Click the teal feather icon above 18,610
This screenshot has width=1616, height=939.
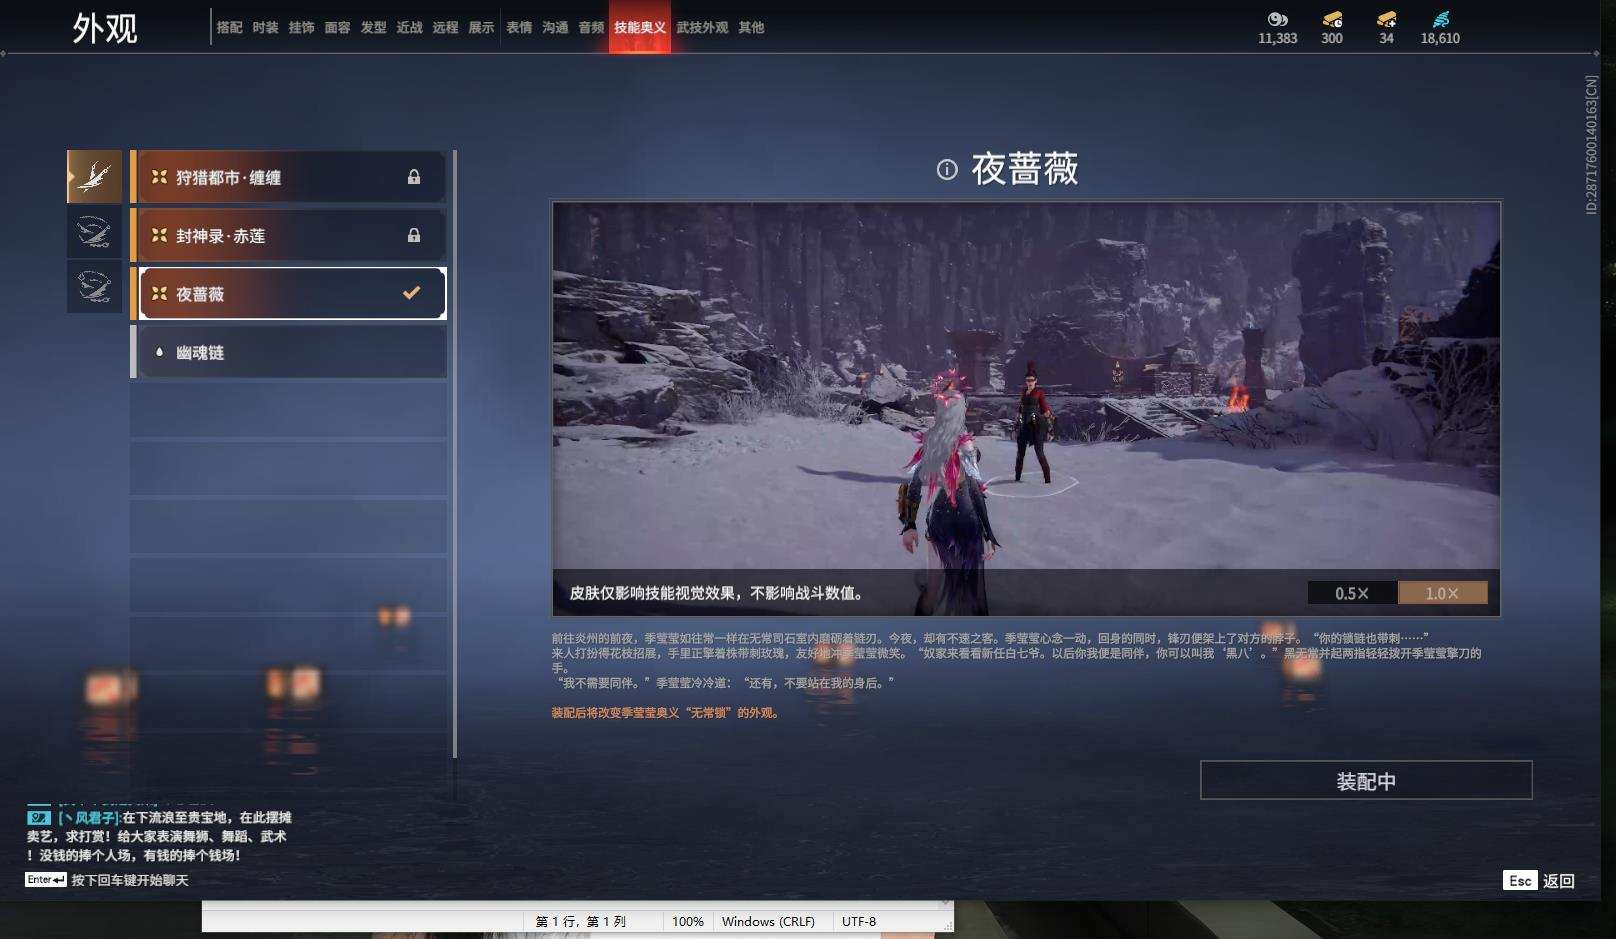[1440, 19]
